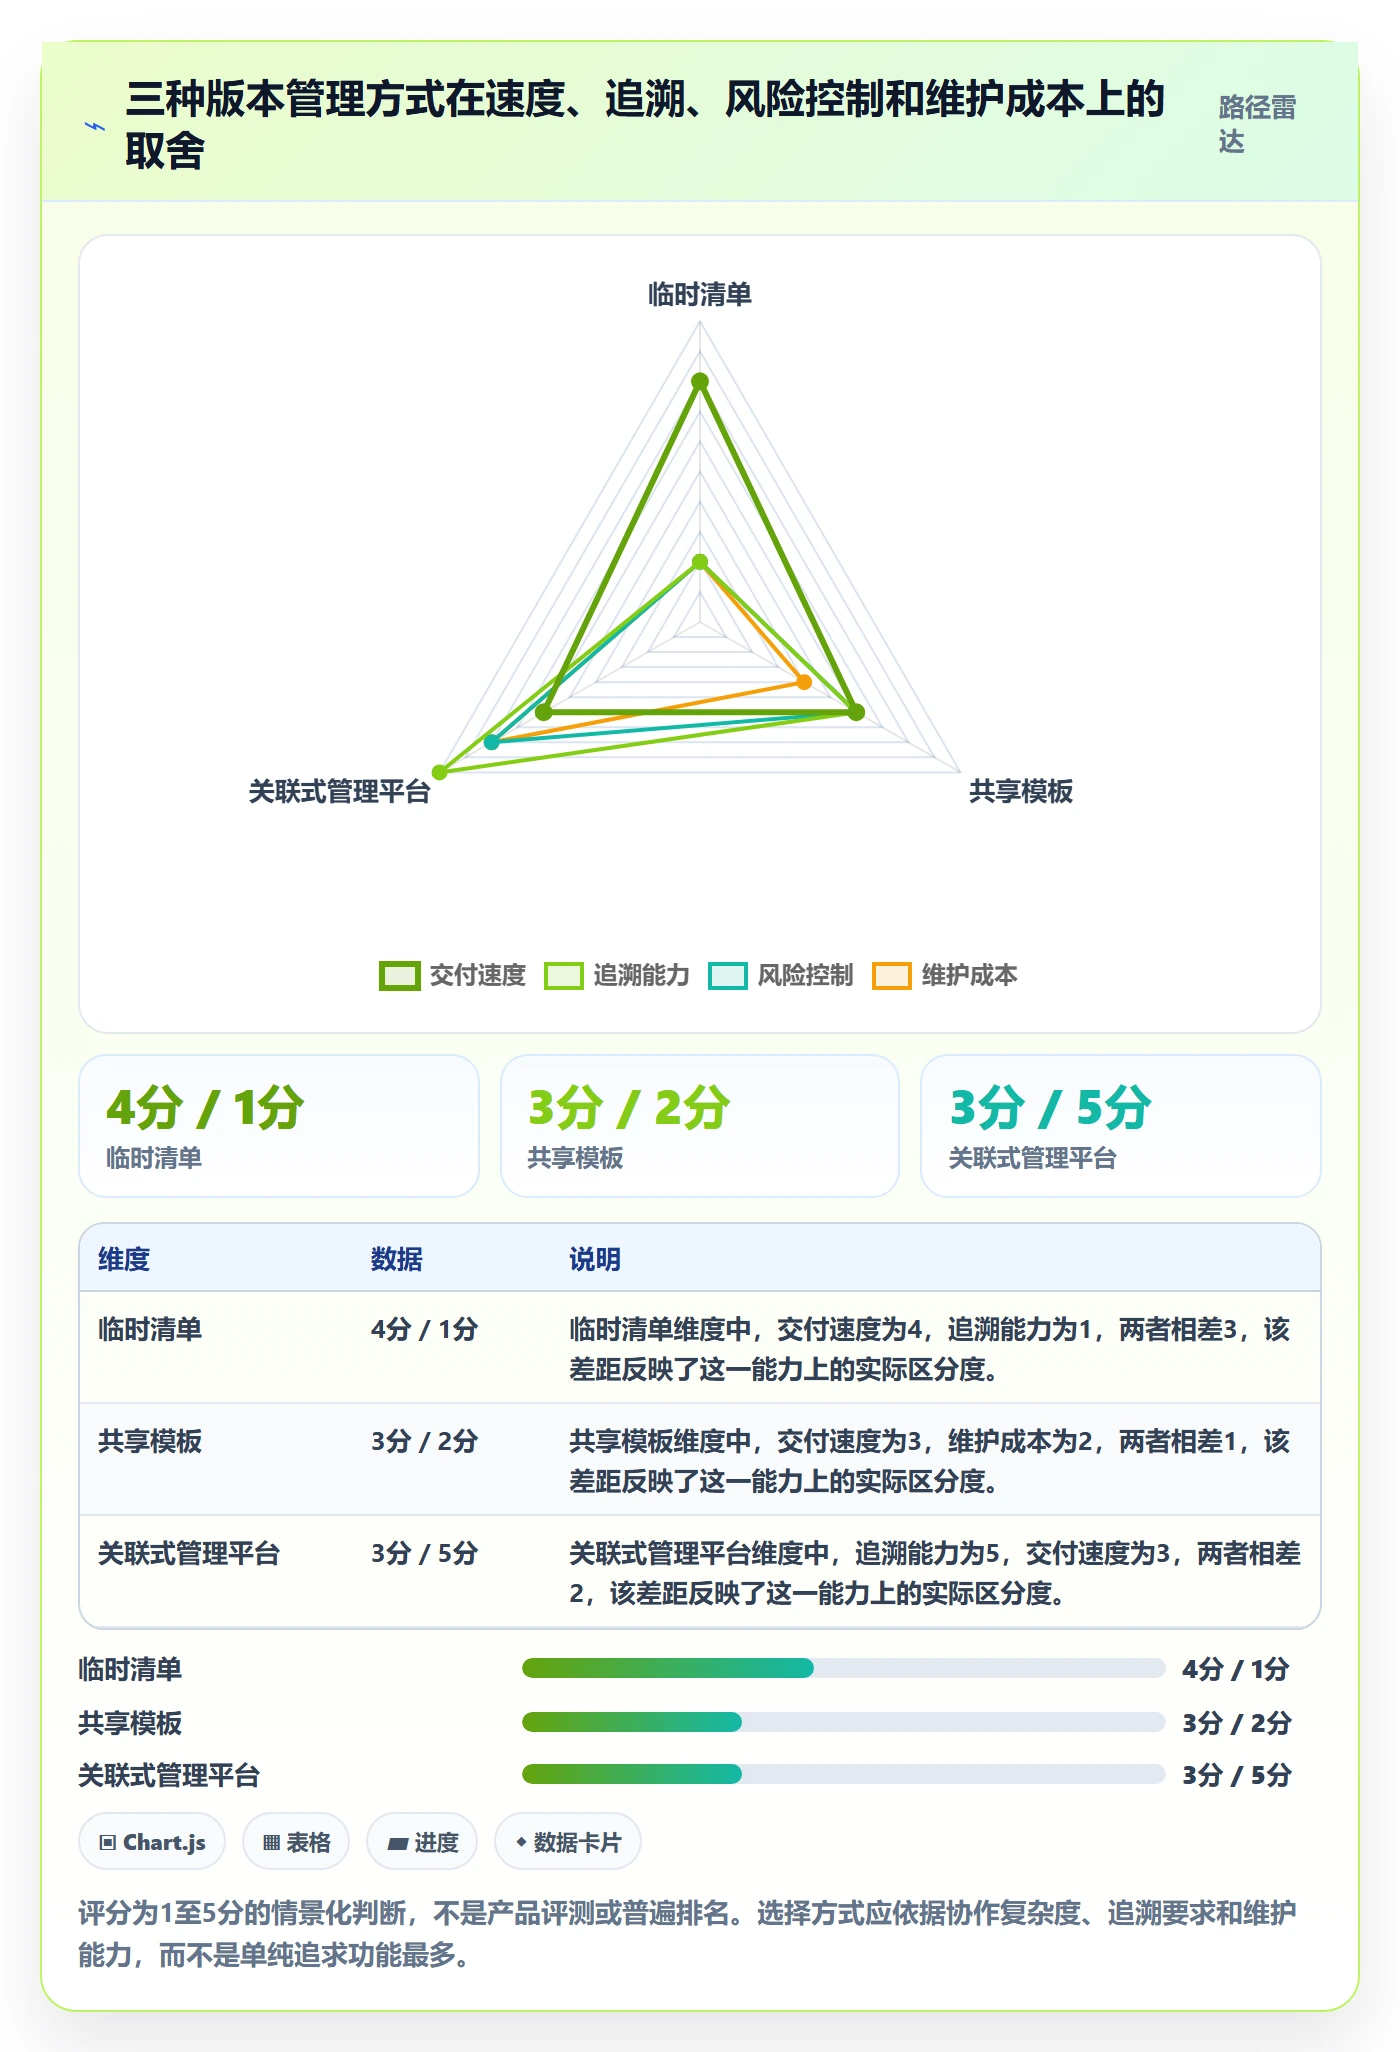Click the 4分 / 1分 label beside the first progress bar

(x=1236, y=1669)
